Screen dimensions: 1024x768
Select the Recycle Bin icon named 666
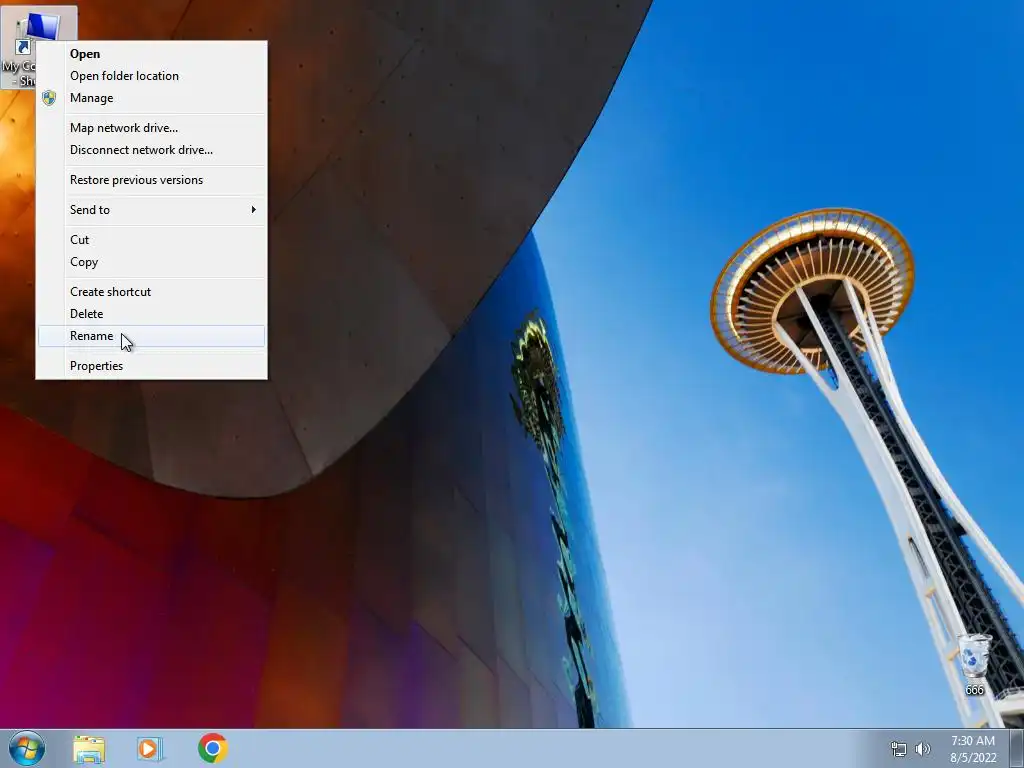coord(974,664)
